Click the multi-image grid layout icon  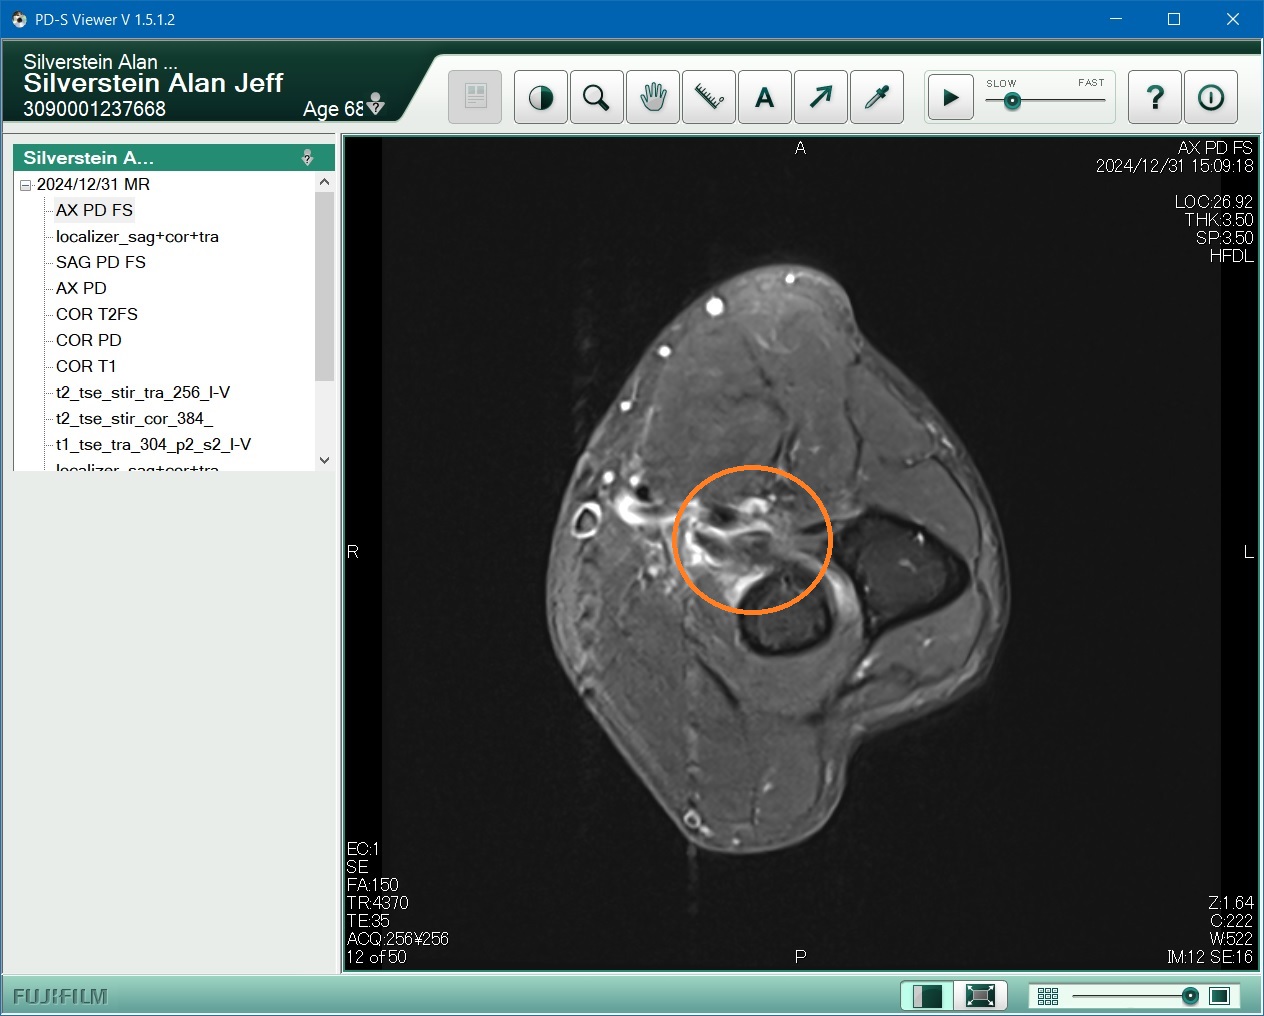pyautogui.click(x=1048, y=996)
